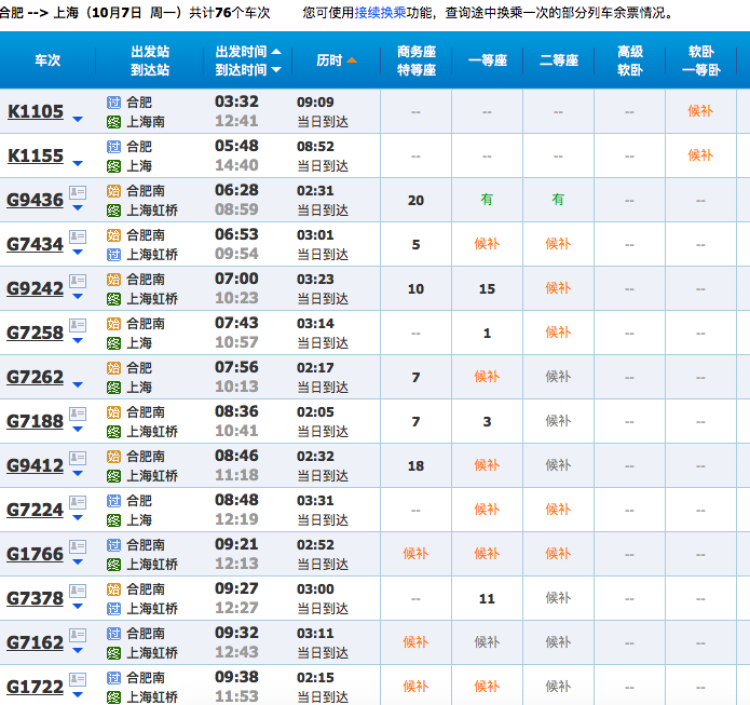Click the 车次 column header
Image resolution: width=750 pixels, height=705 pixels.
pos(40,61)
